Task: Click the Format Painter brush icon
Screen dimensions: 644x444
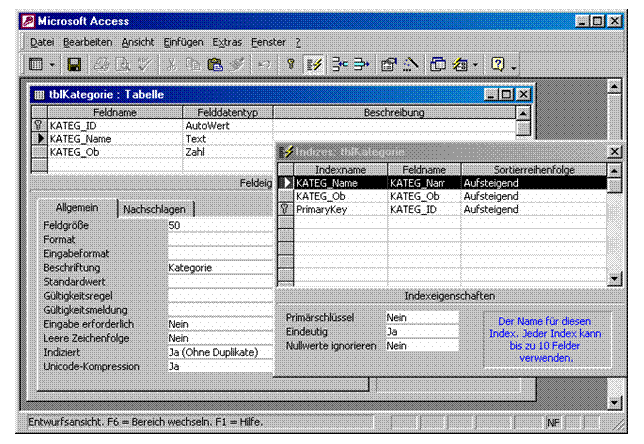Action: (x=237, y=64)
